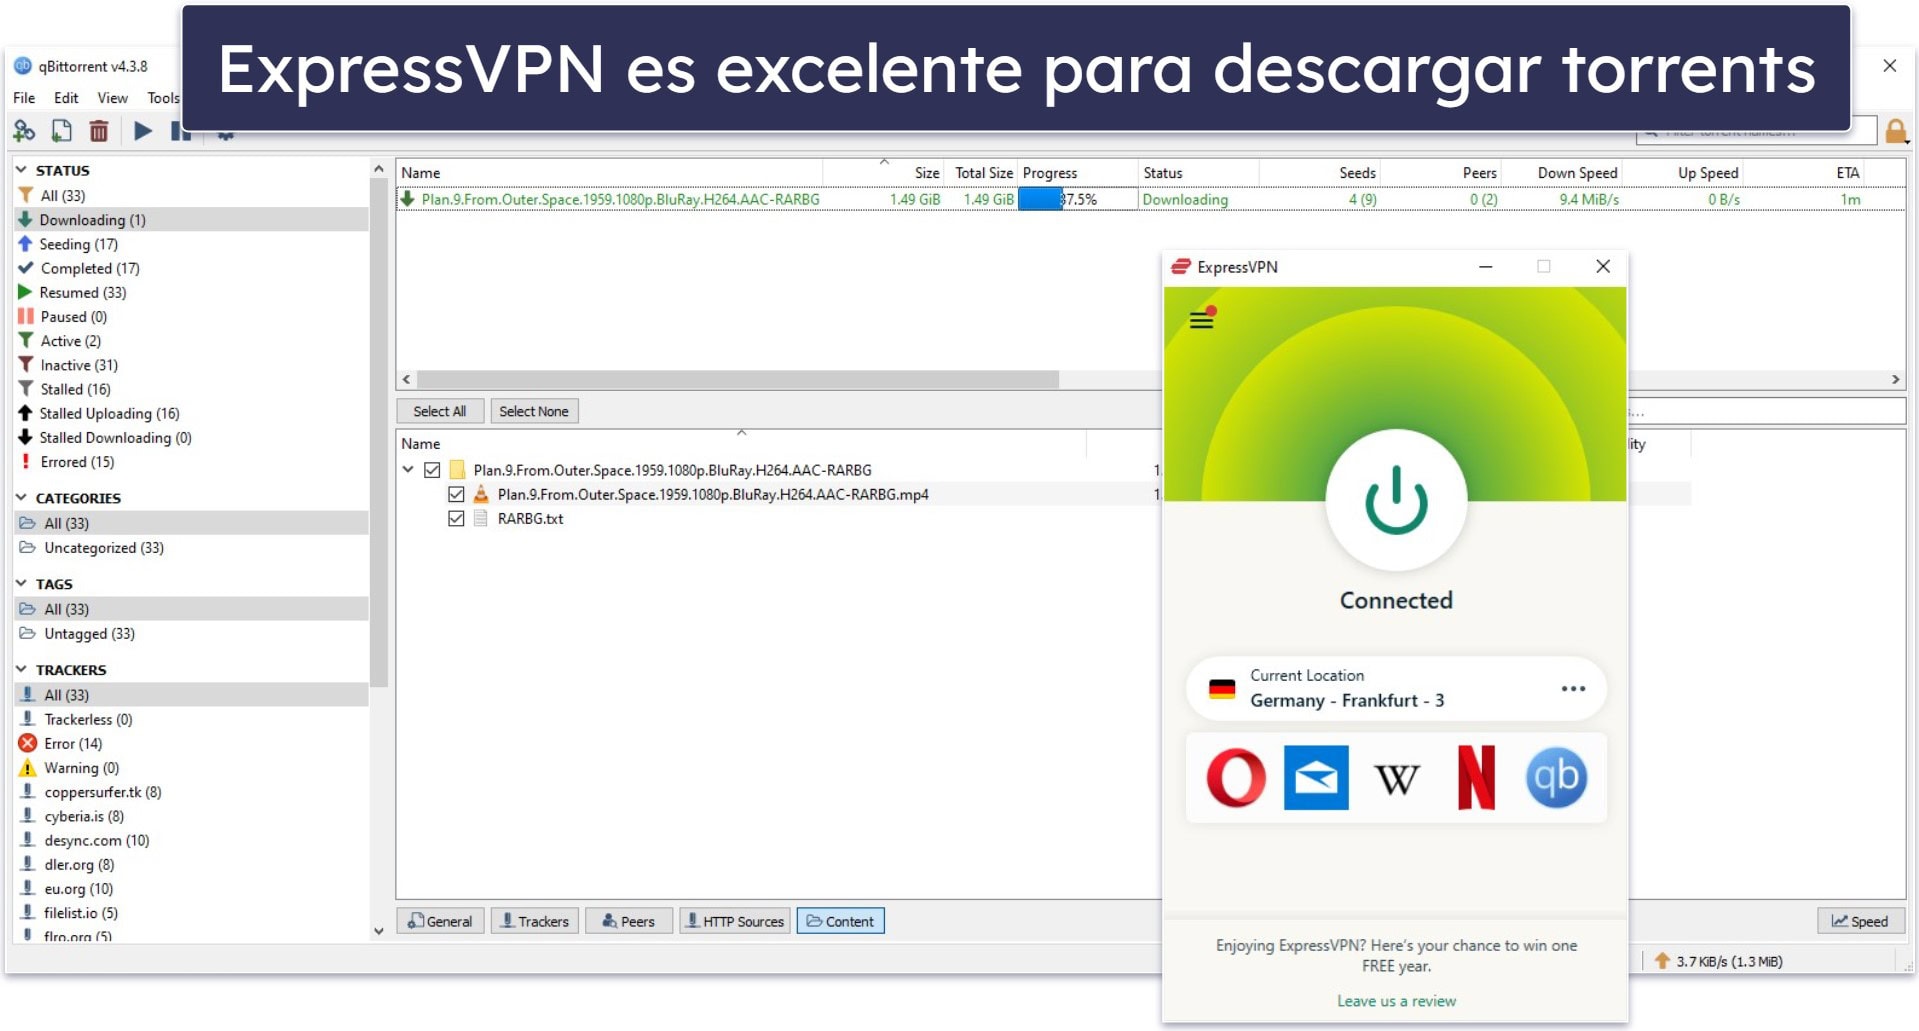Collapse the CATEGORIES section

[21, 497]
